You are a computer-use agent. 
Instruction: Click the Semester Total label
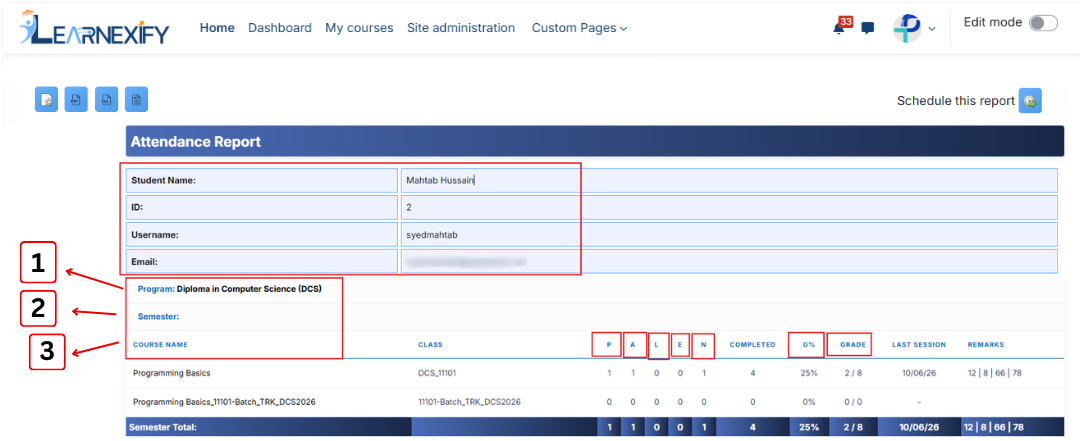pos(163,428)
